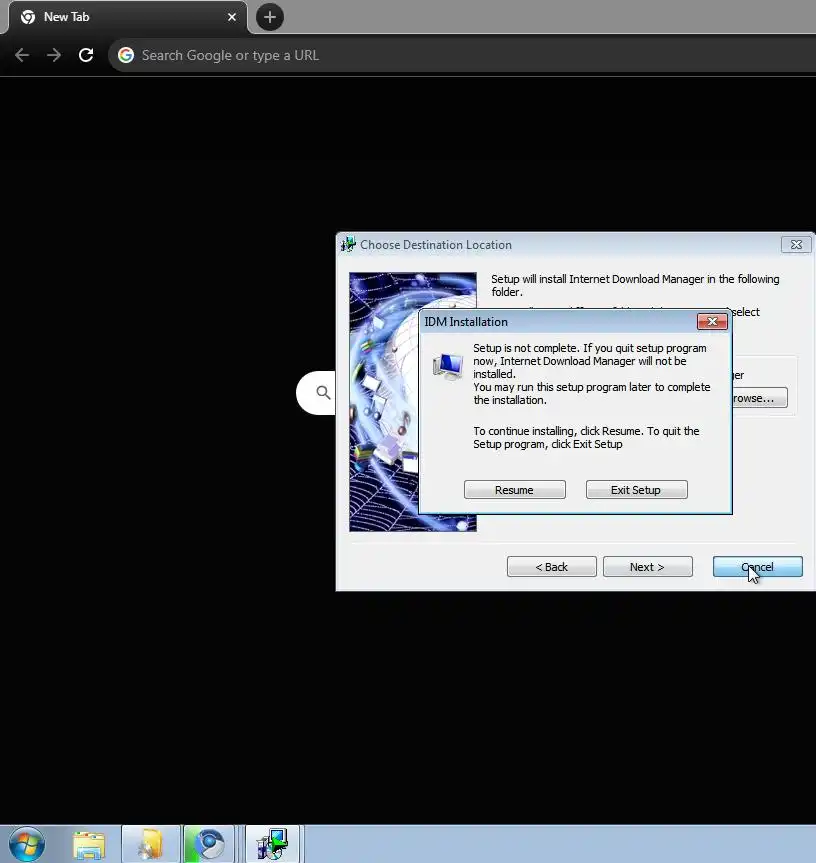Screen dimensions: 816x863
Task: Click Resume in the IDM Installation dialog
Action: tap(514, 490)
